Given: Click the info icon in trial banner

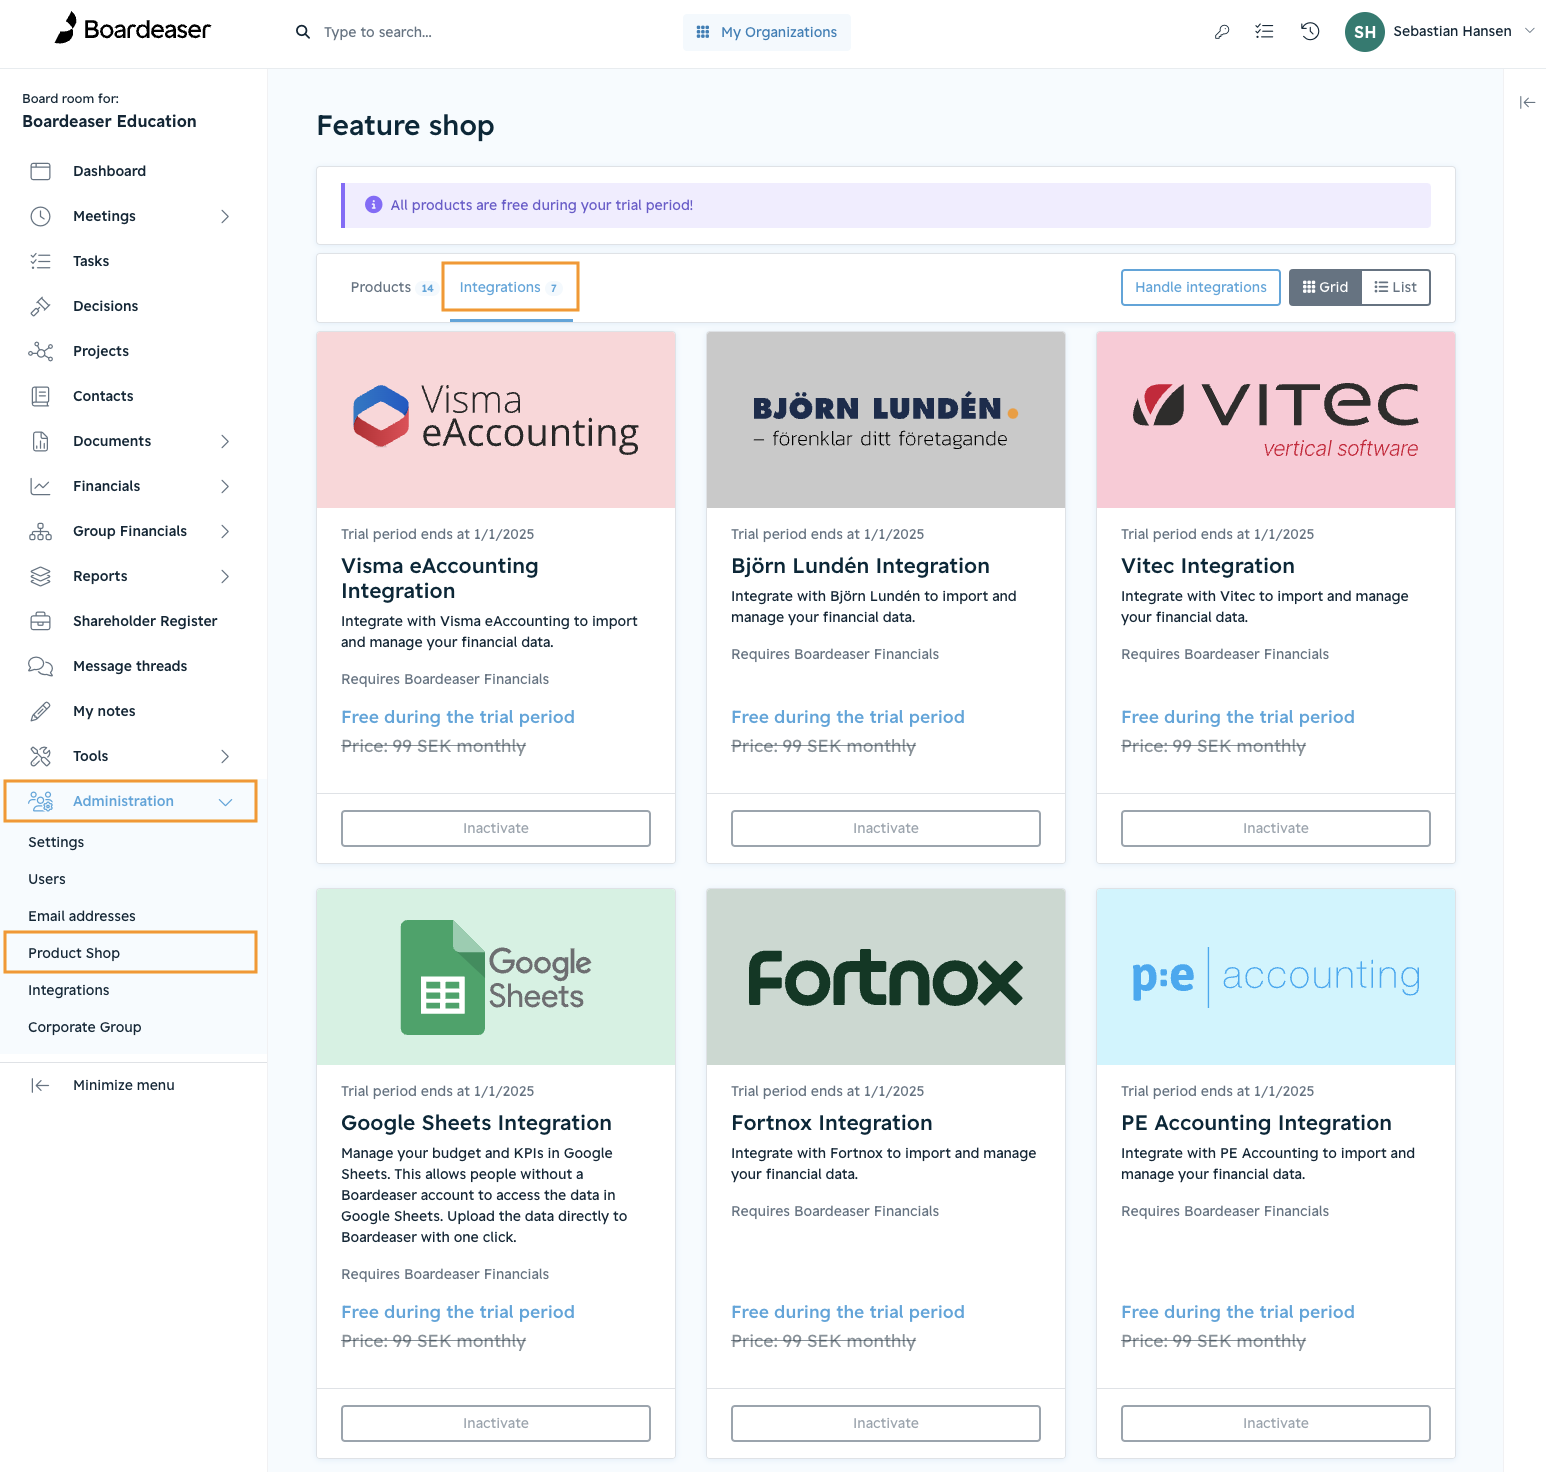Looking at the screenshot, I should (374, 205).
